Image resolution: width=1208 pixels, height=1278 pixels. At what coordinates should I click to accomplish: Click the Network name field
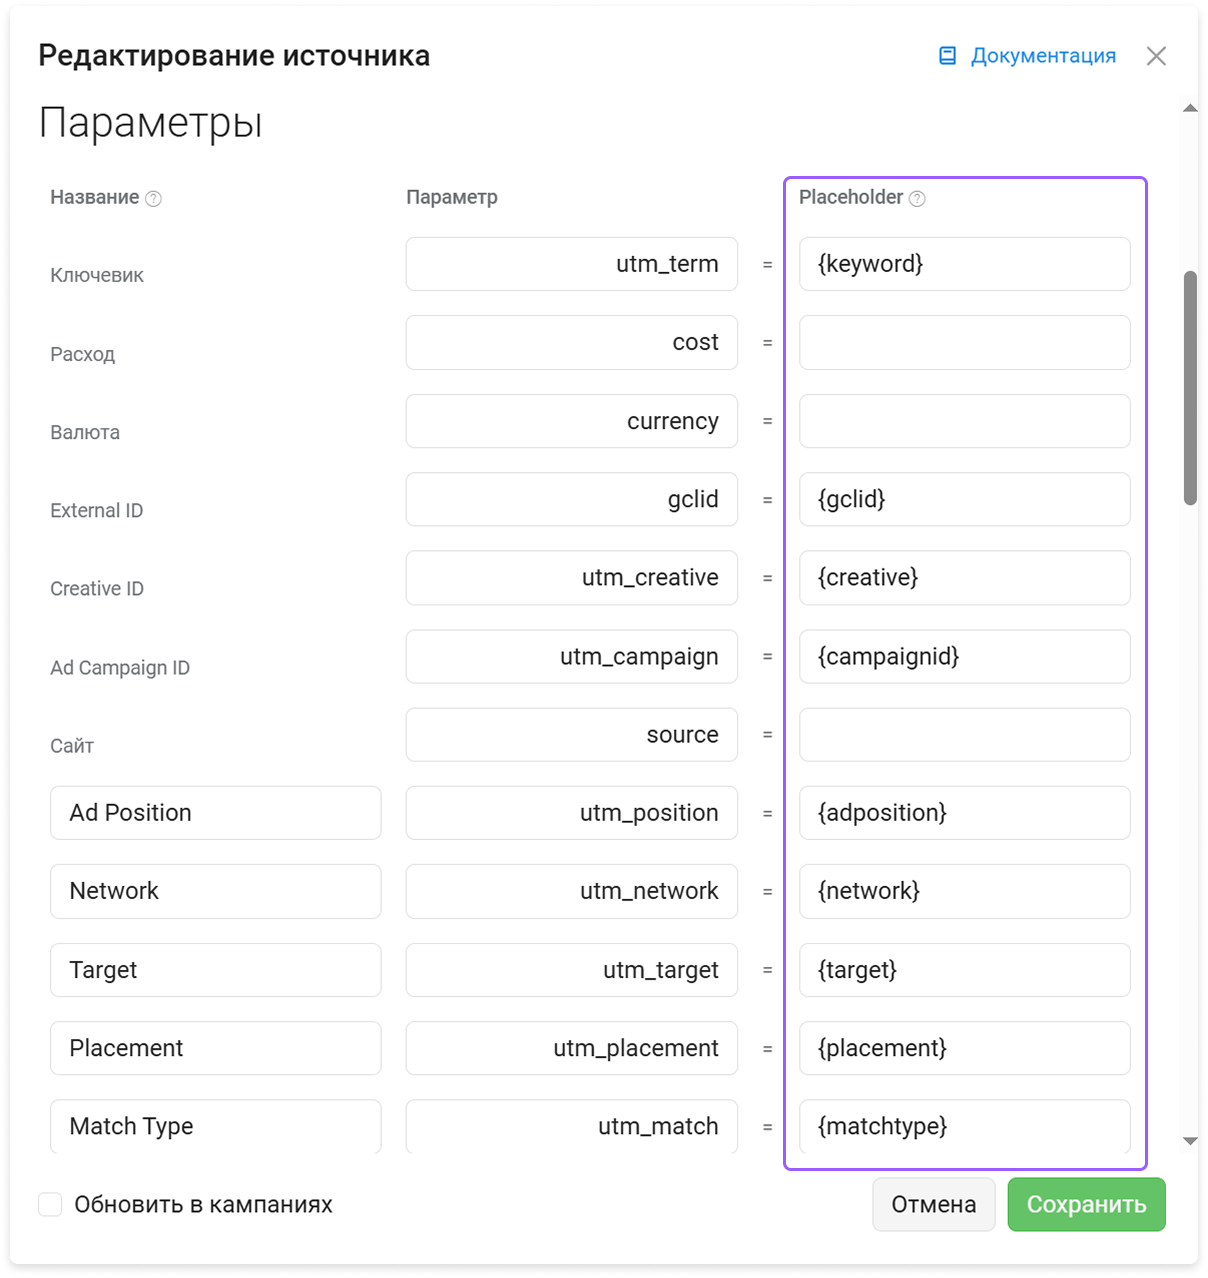point(216,891)
